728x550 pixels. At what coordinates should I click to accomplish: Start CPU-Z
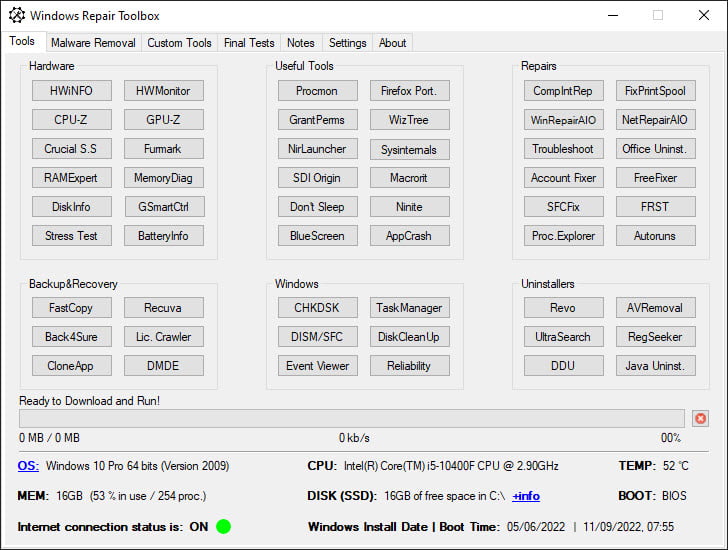tap(72, 120)
